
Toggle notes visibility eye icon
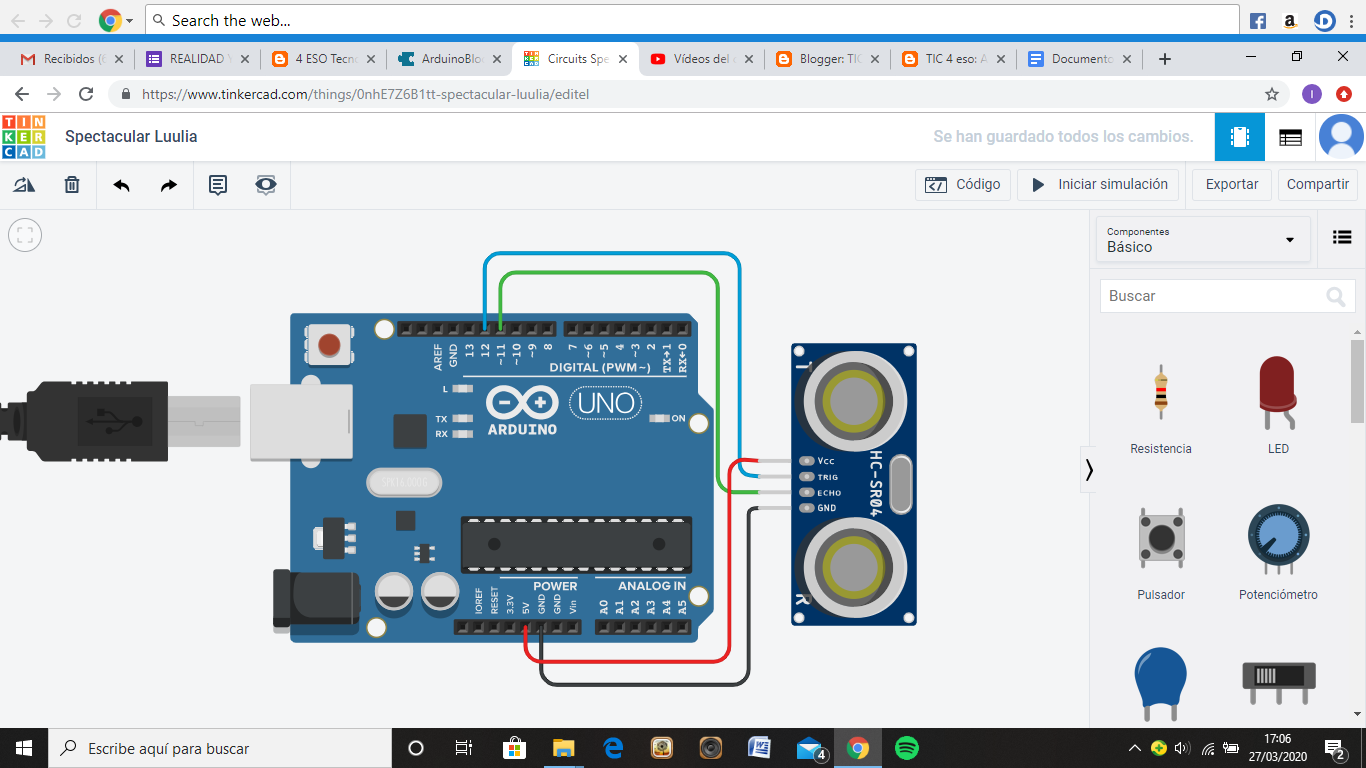pyautogui.click(x=265, y=185)
